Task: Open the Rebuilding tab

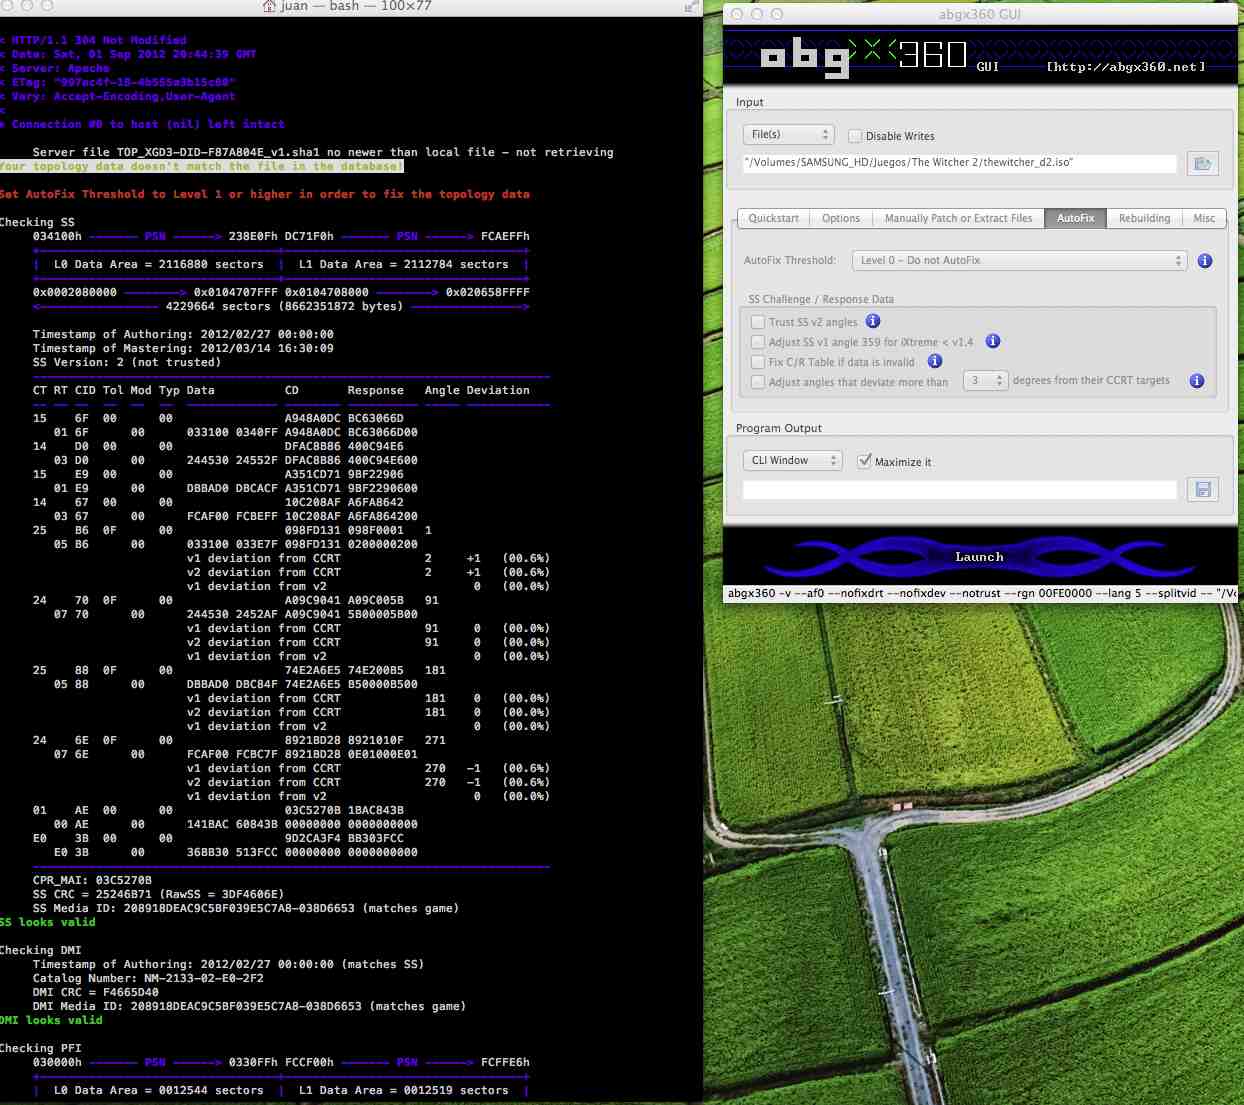Action: point(1144,218)
